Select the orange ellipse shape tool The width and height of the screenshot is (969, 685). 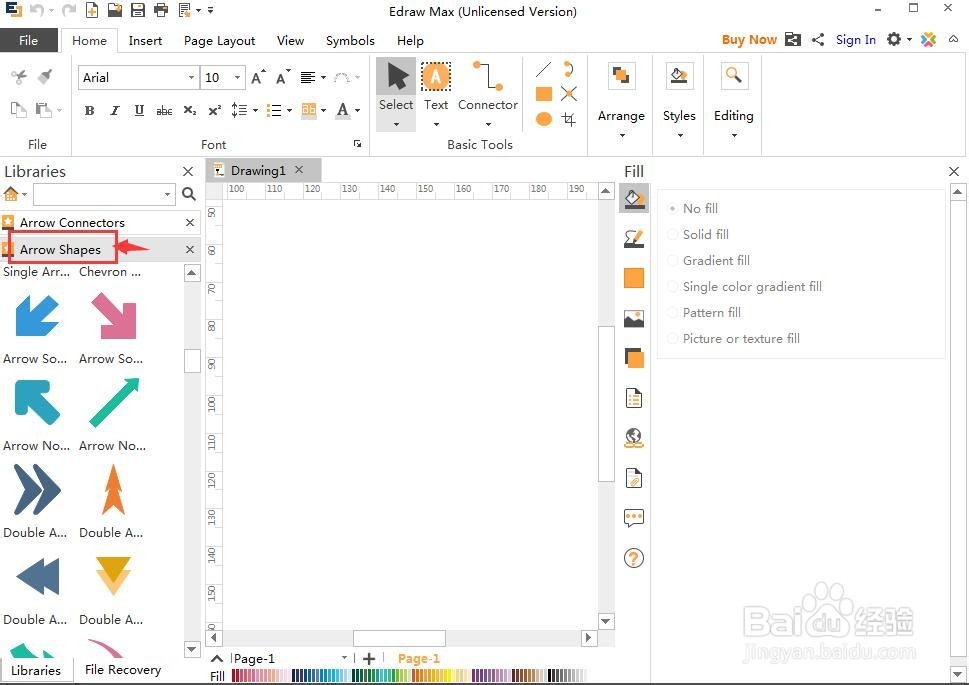click(x=544, y=118)
